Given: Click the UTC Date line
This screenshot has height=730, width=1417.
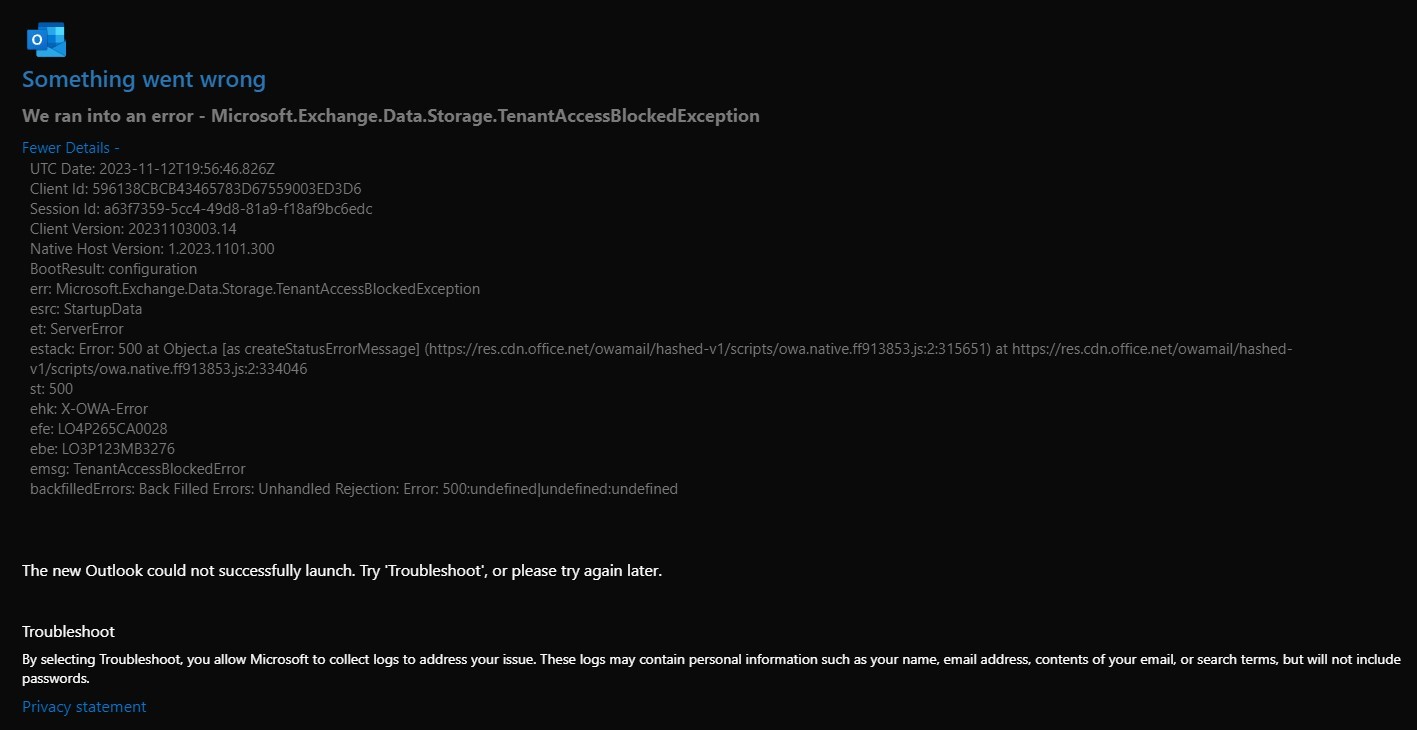Looking at the screenshot, I should pyautogui.click(x=152, y=168).
